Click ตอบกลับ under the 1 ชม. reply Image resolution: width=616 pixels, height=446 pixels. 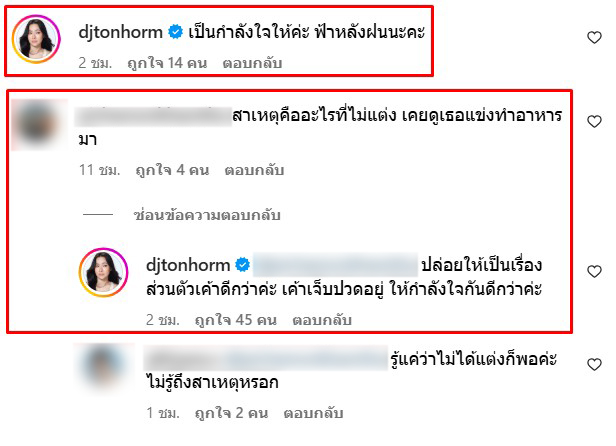(x=313, y=413)
